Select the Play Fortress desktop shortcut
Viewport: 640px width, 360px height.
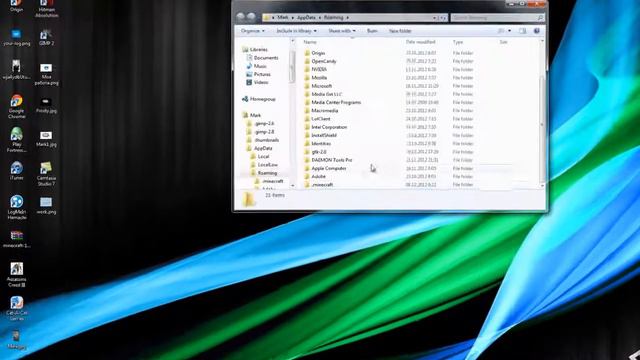[x=17, y=139]
